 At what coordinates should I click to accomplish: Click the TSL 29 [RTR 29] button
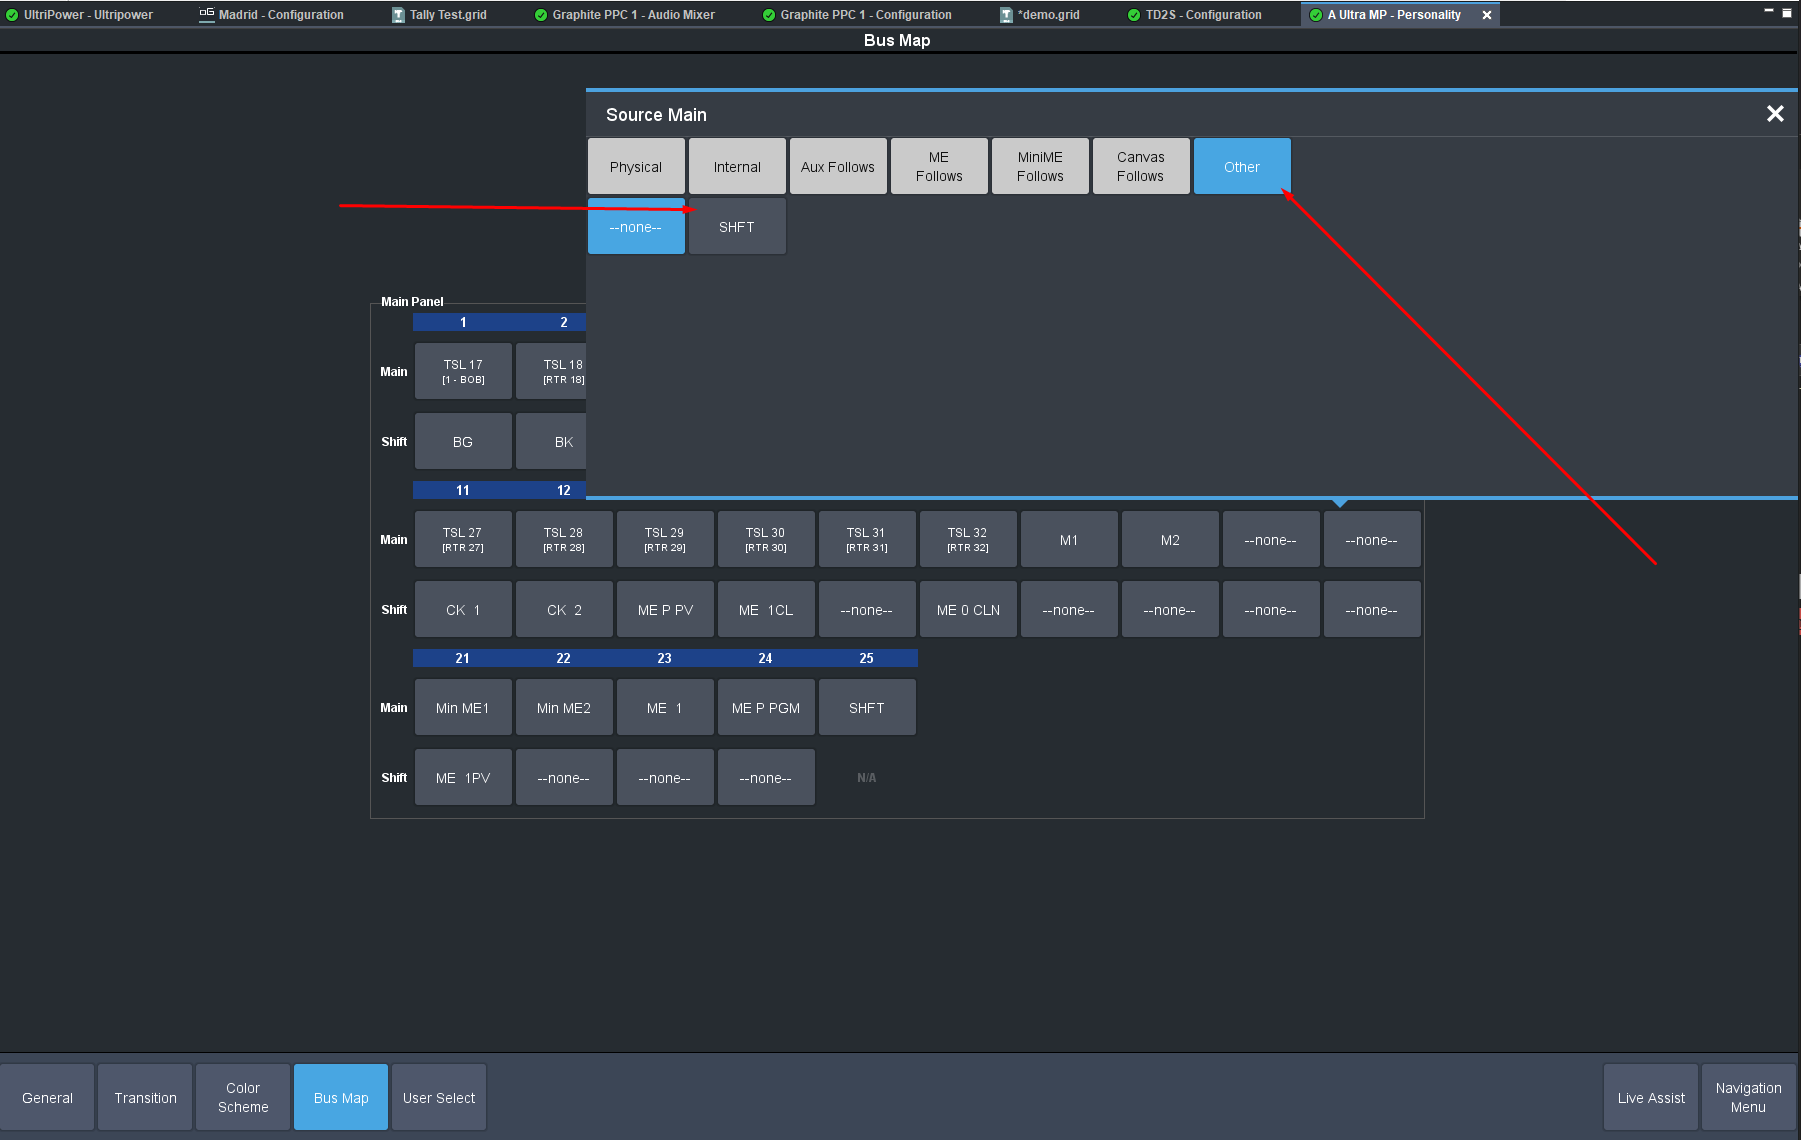(665, 539)
